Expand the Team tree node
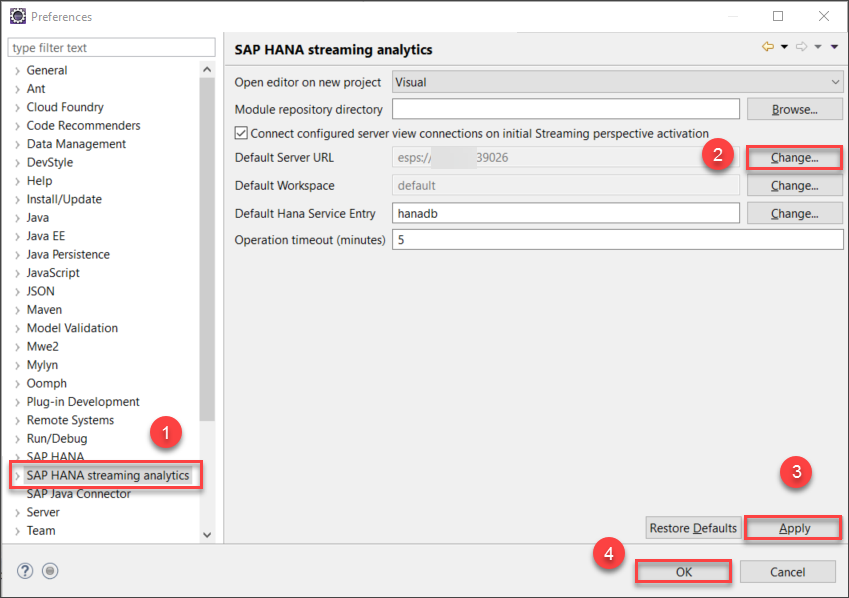 point(17,531)
